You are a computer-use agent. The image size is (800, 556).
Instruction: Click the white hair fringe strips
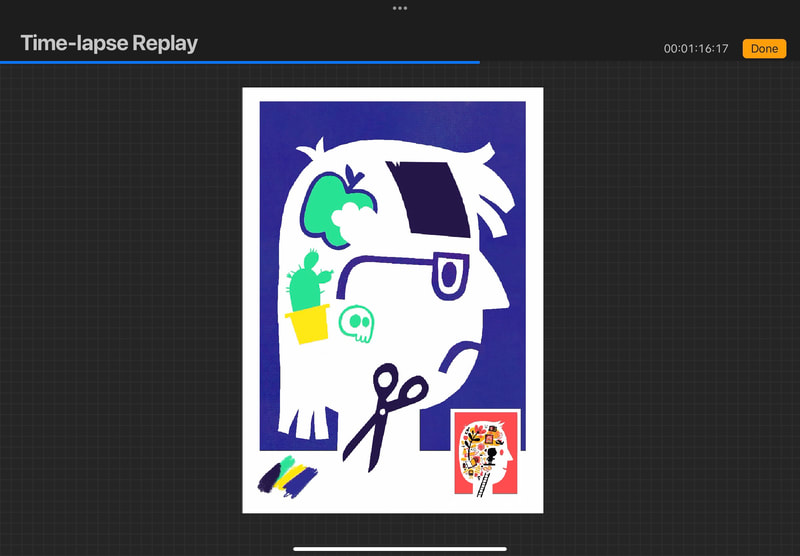(312, 420)
